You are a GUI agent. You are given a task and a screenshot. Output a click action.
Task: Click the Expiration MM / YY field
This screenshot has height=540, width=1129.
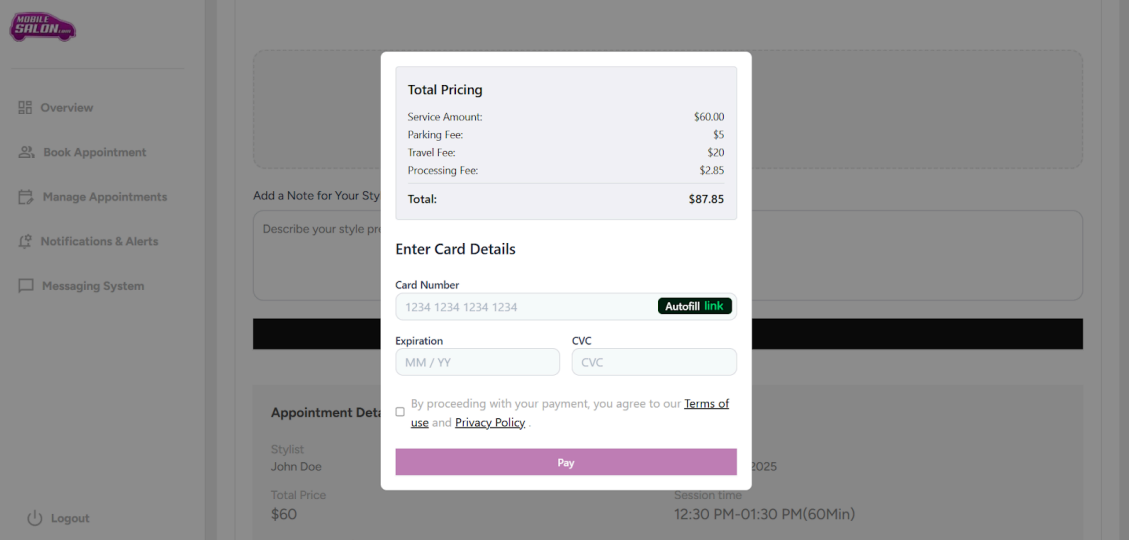477,362
